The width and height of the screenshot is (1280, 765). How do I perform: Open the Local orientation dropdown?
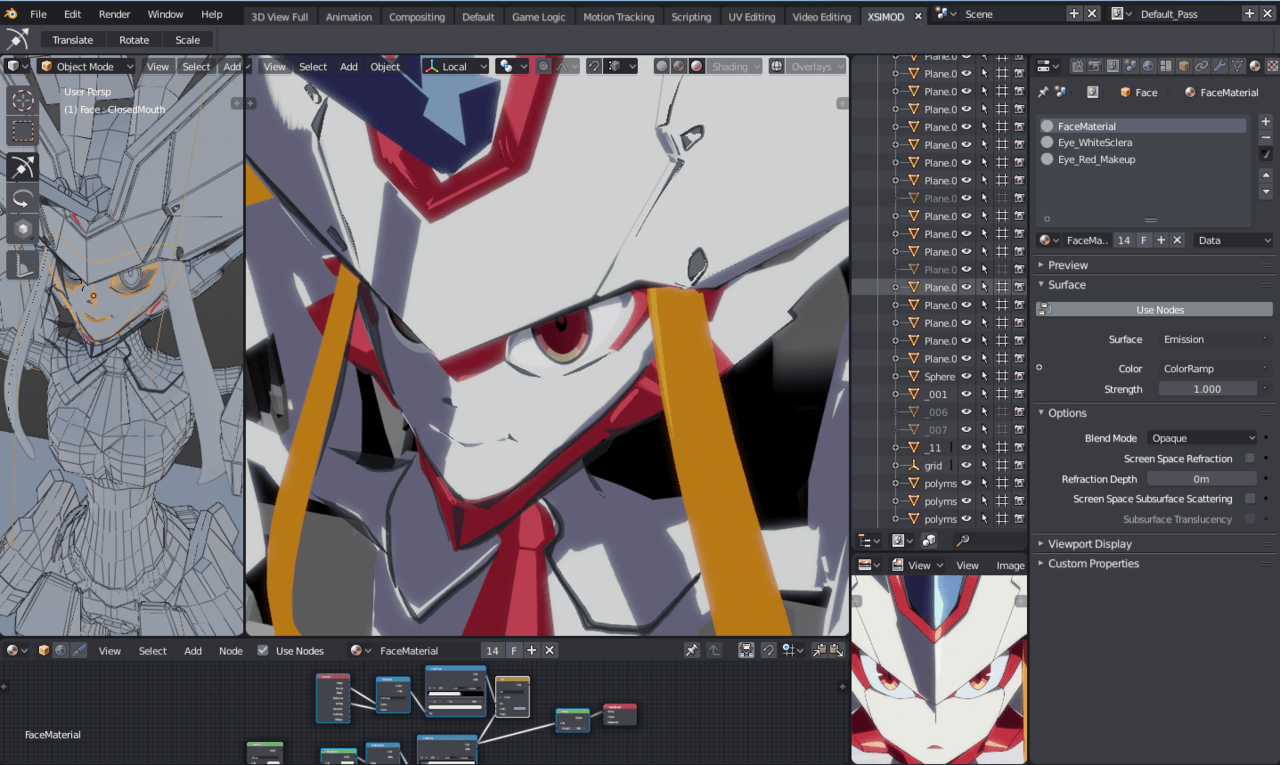pos(455,67)
